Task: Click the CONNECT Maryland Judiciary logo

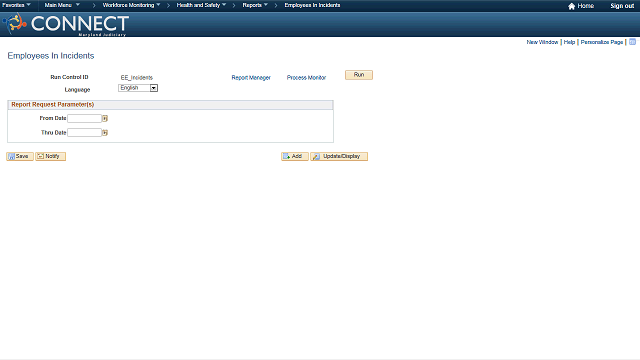Action: pyautogui.click(x=66, y=24)
